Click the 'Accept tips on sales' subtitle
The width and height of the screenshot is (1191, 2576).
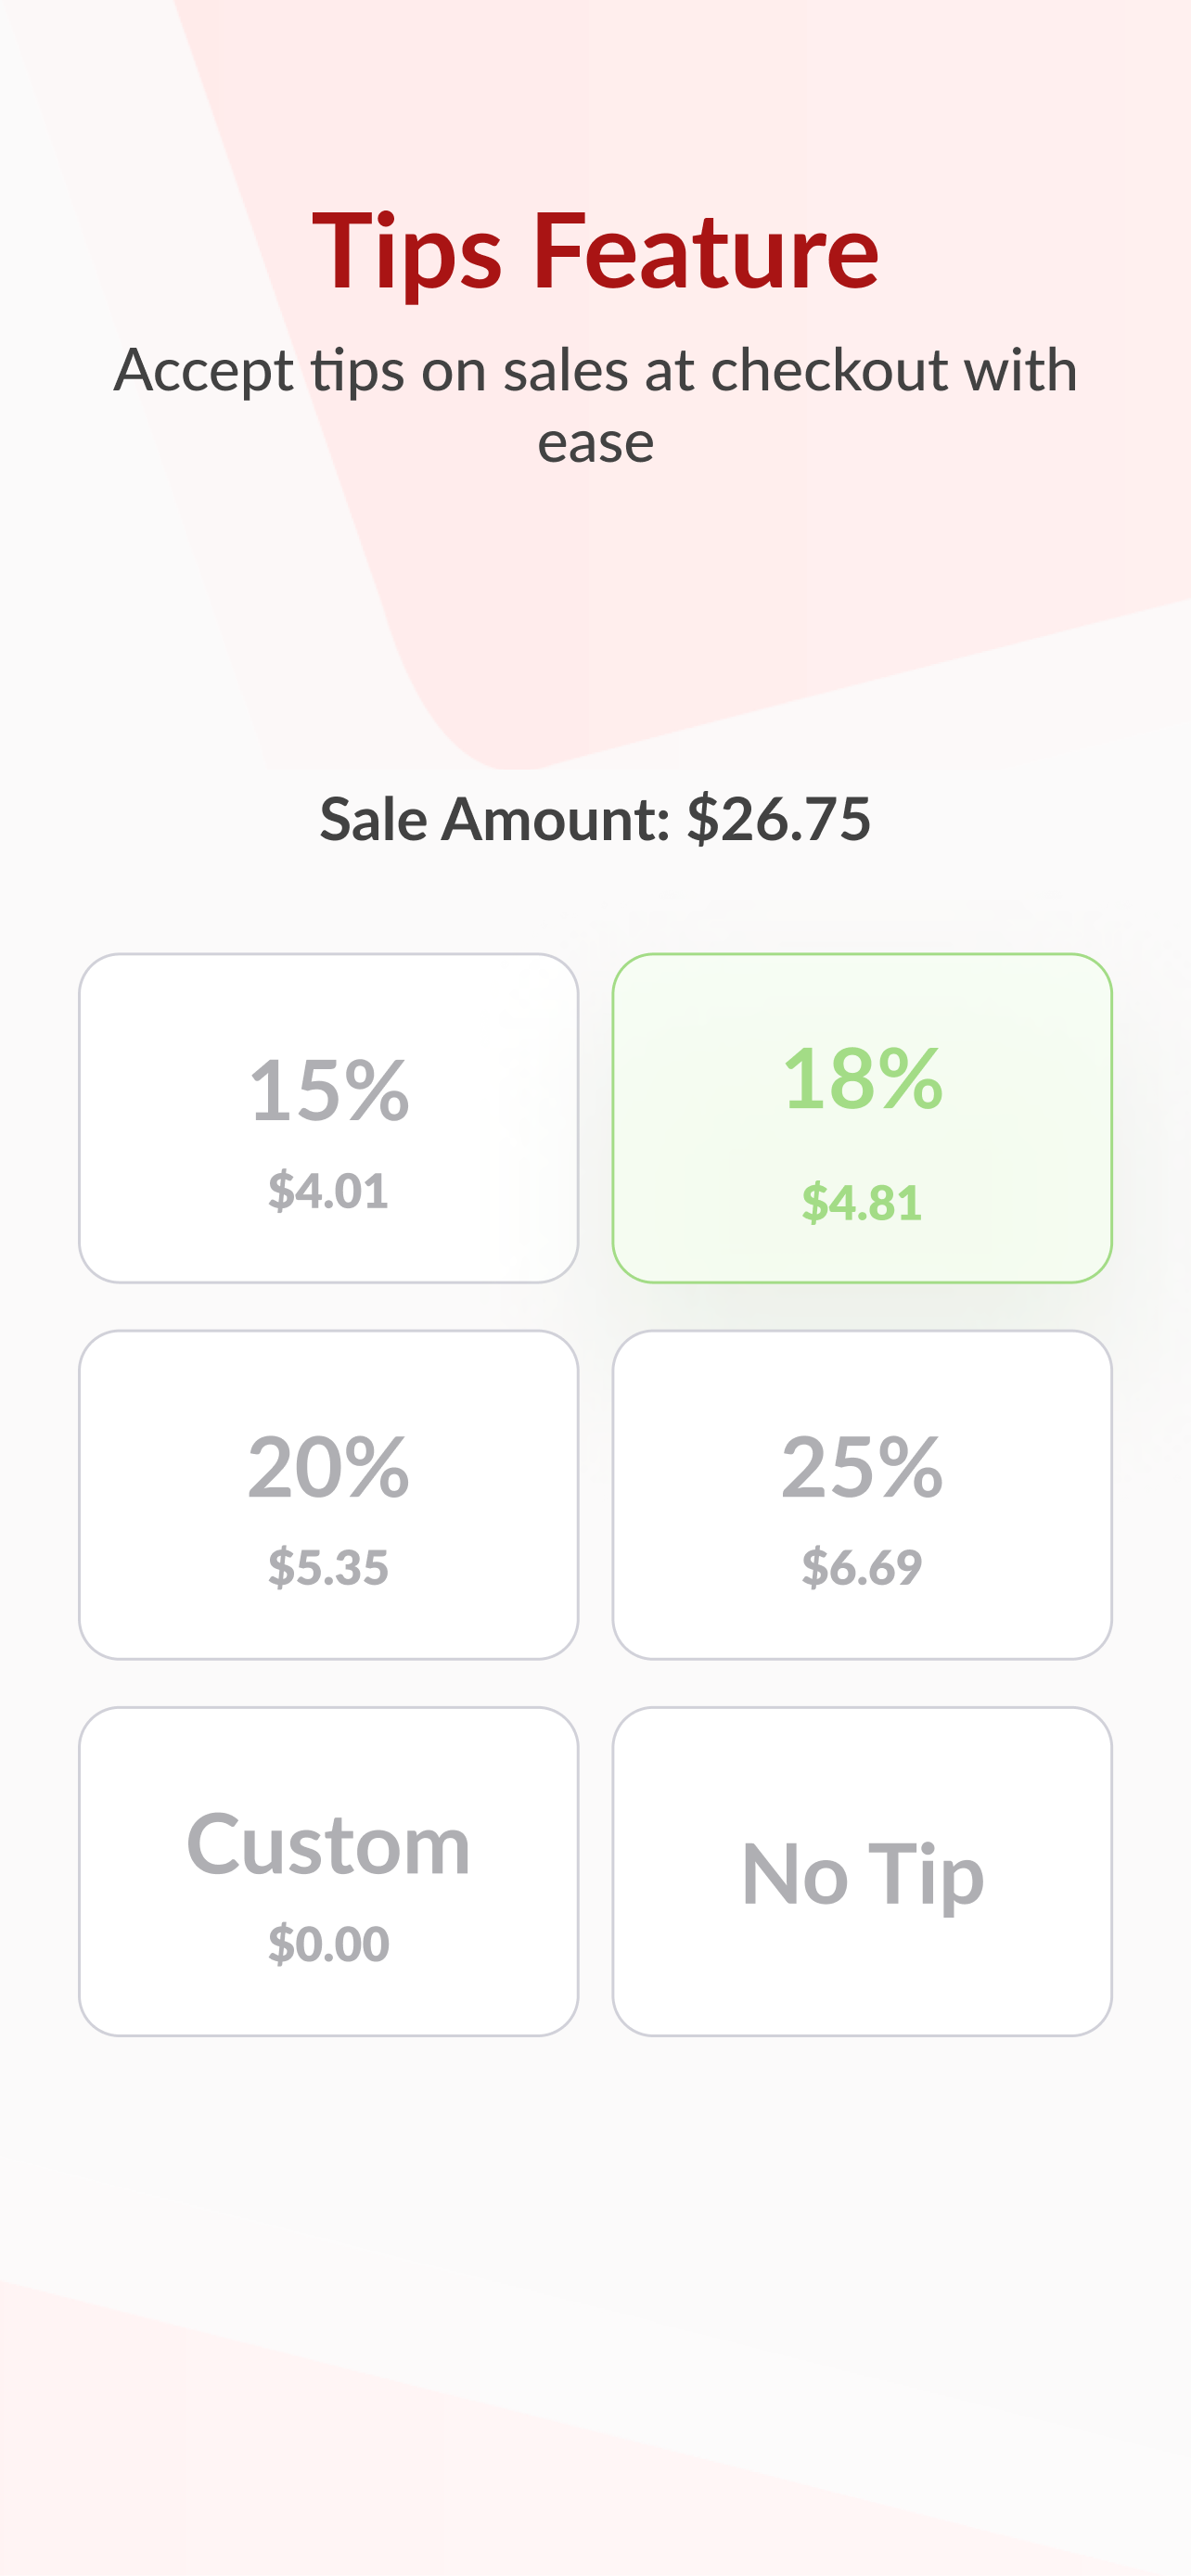(595, 405)
